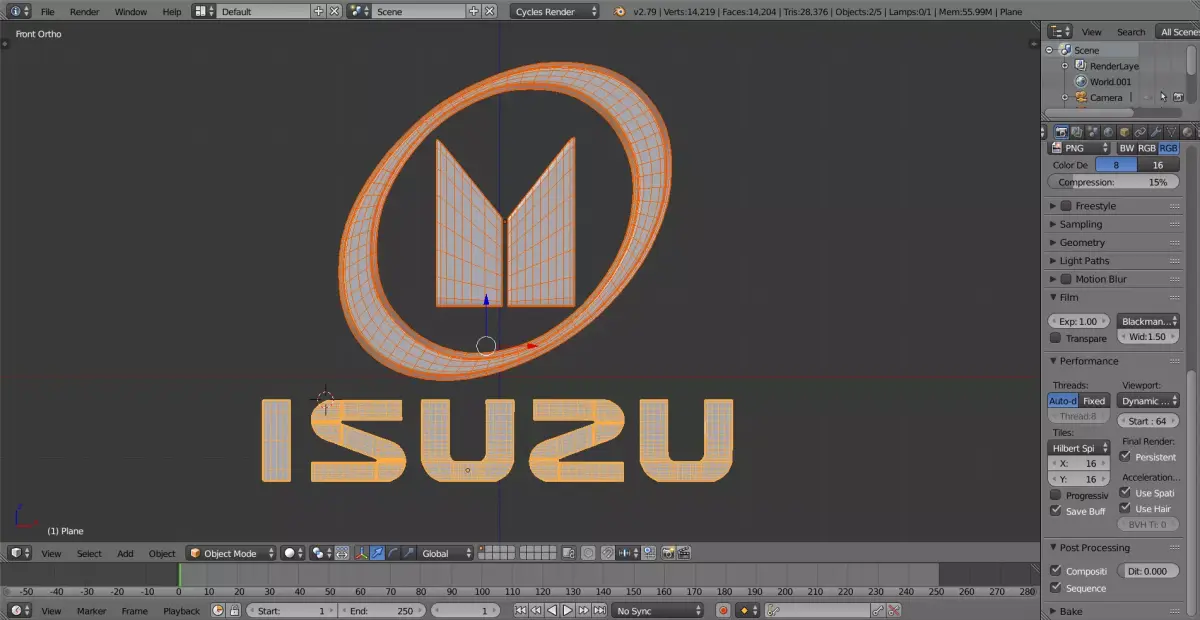Screen dimensions: 1200x620
Task: Open the Scene properties tab icon
Action: click(1093, 131)
